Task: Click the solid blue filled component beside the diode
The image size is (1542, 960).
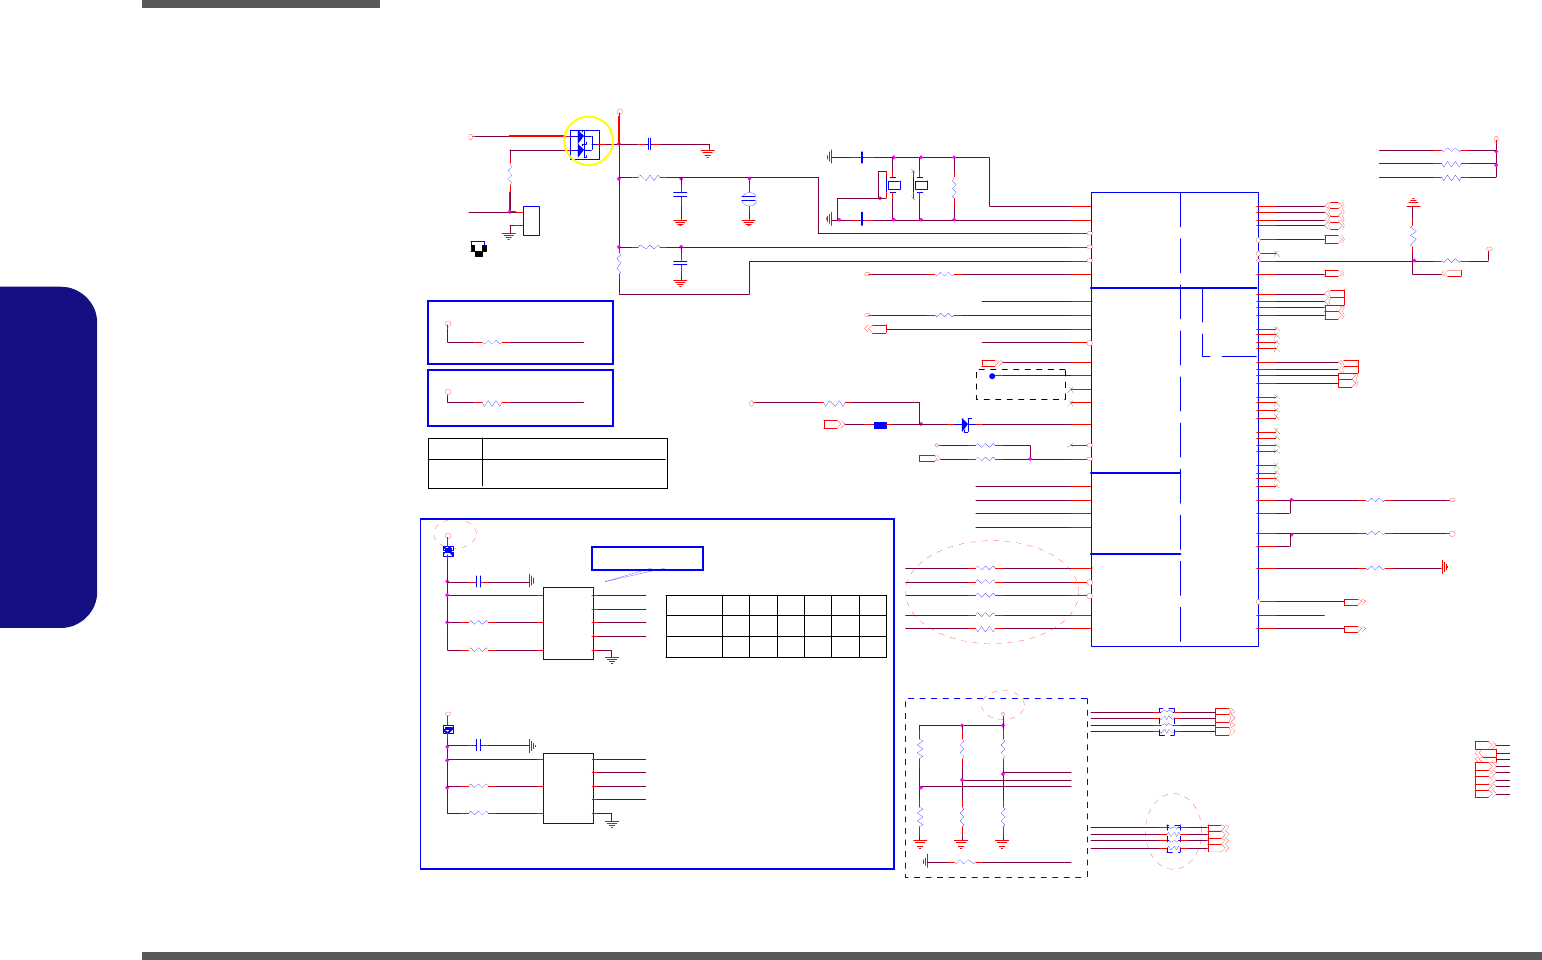Action: 880,426
